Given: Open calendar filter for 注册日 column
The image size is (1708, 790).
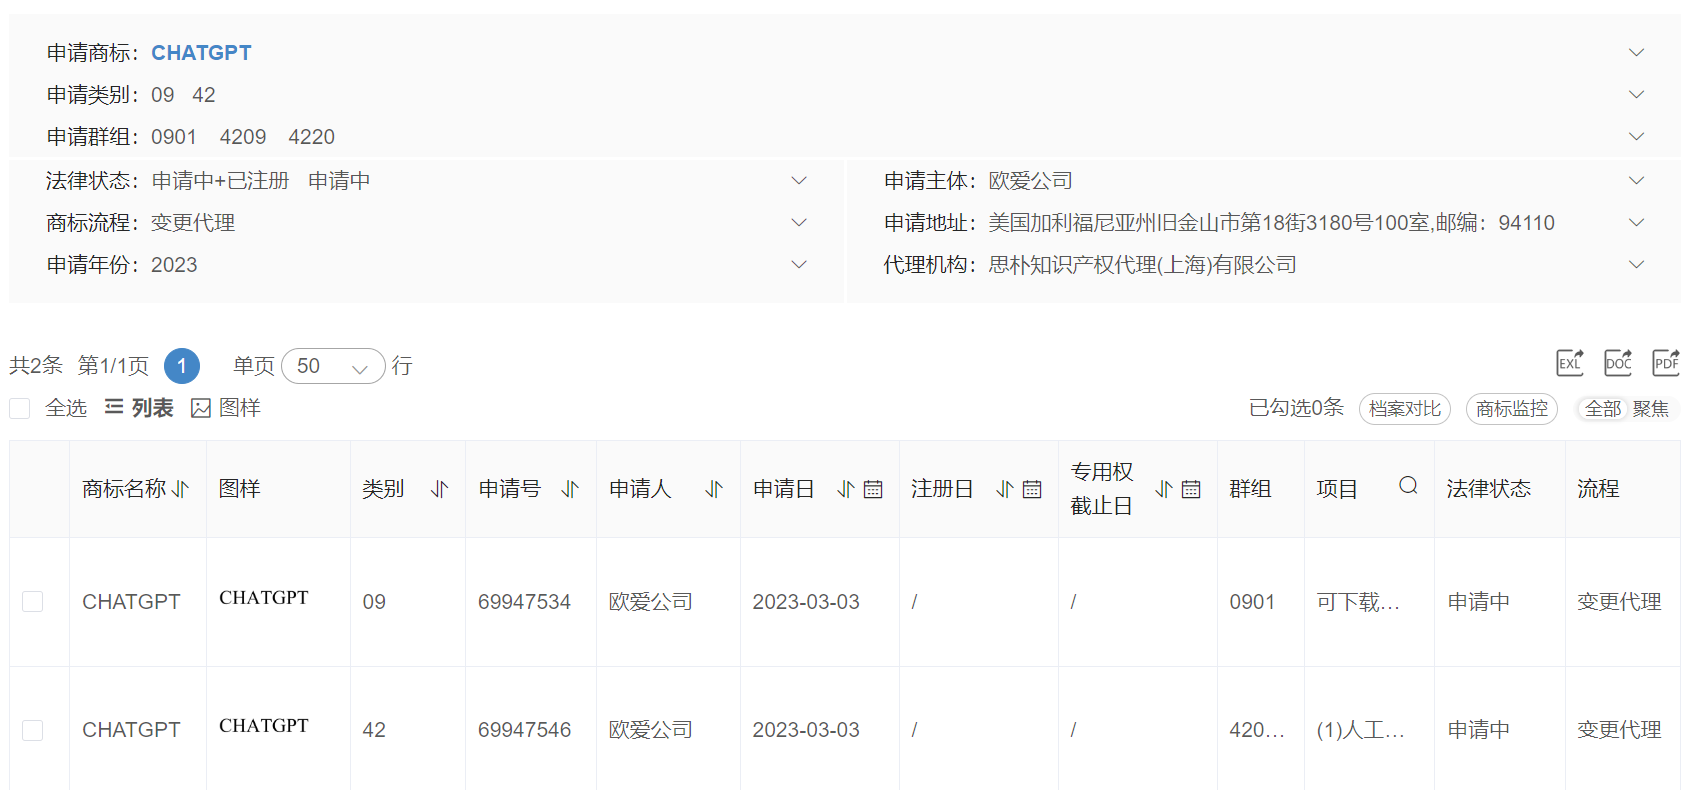Looking at the screenshot, I should [x=1032, y=489].
